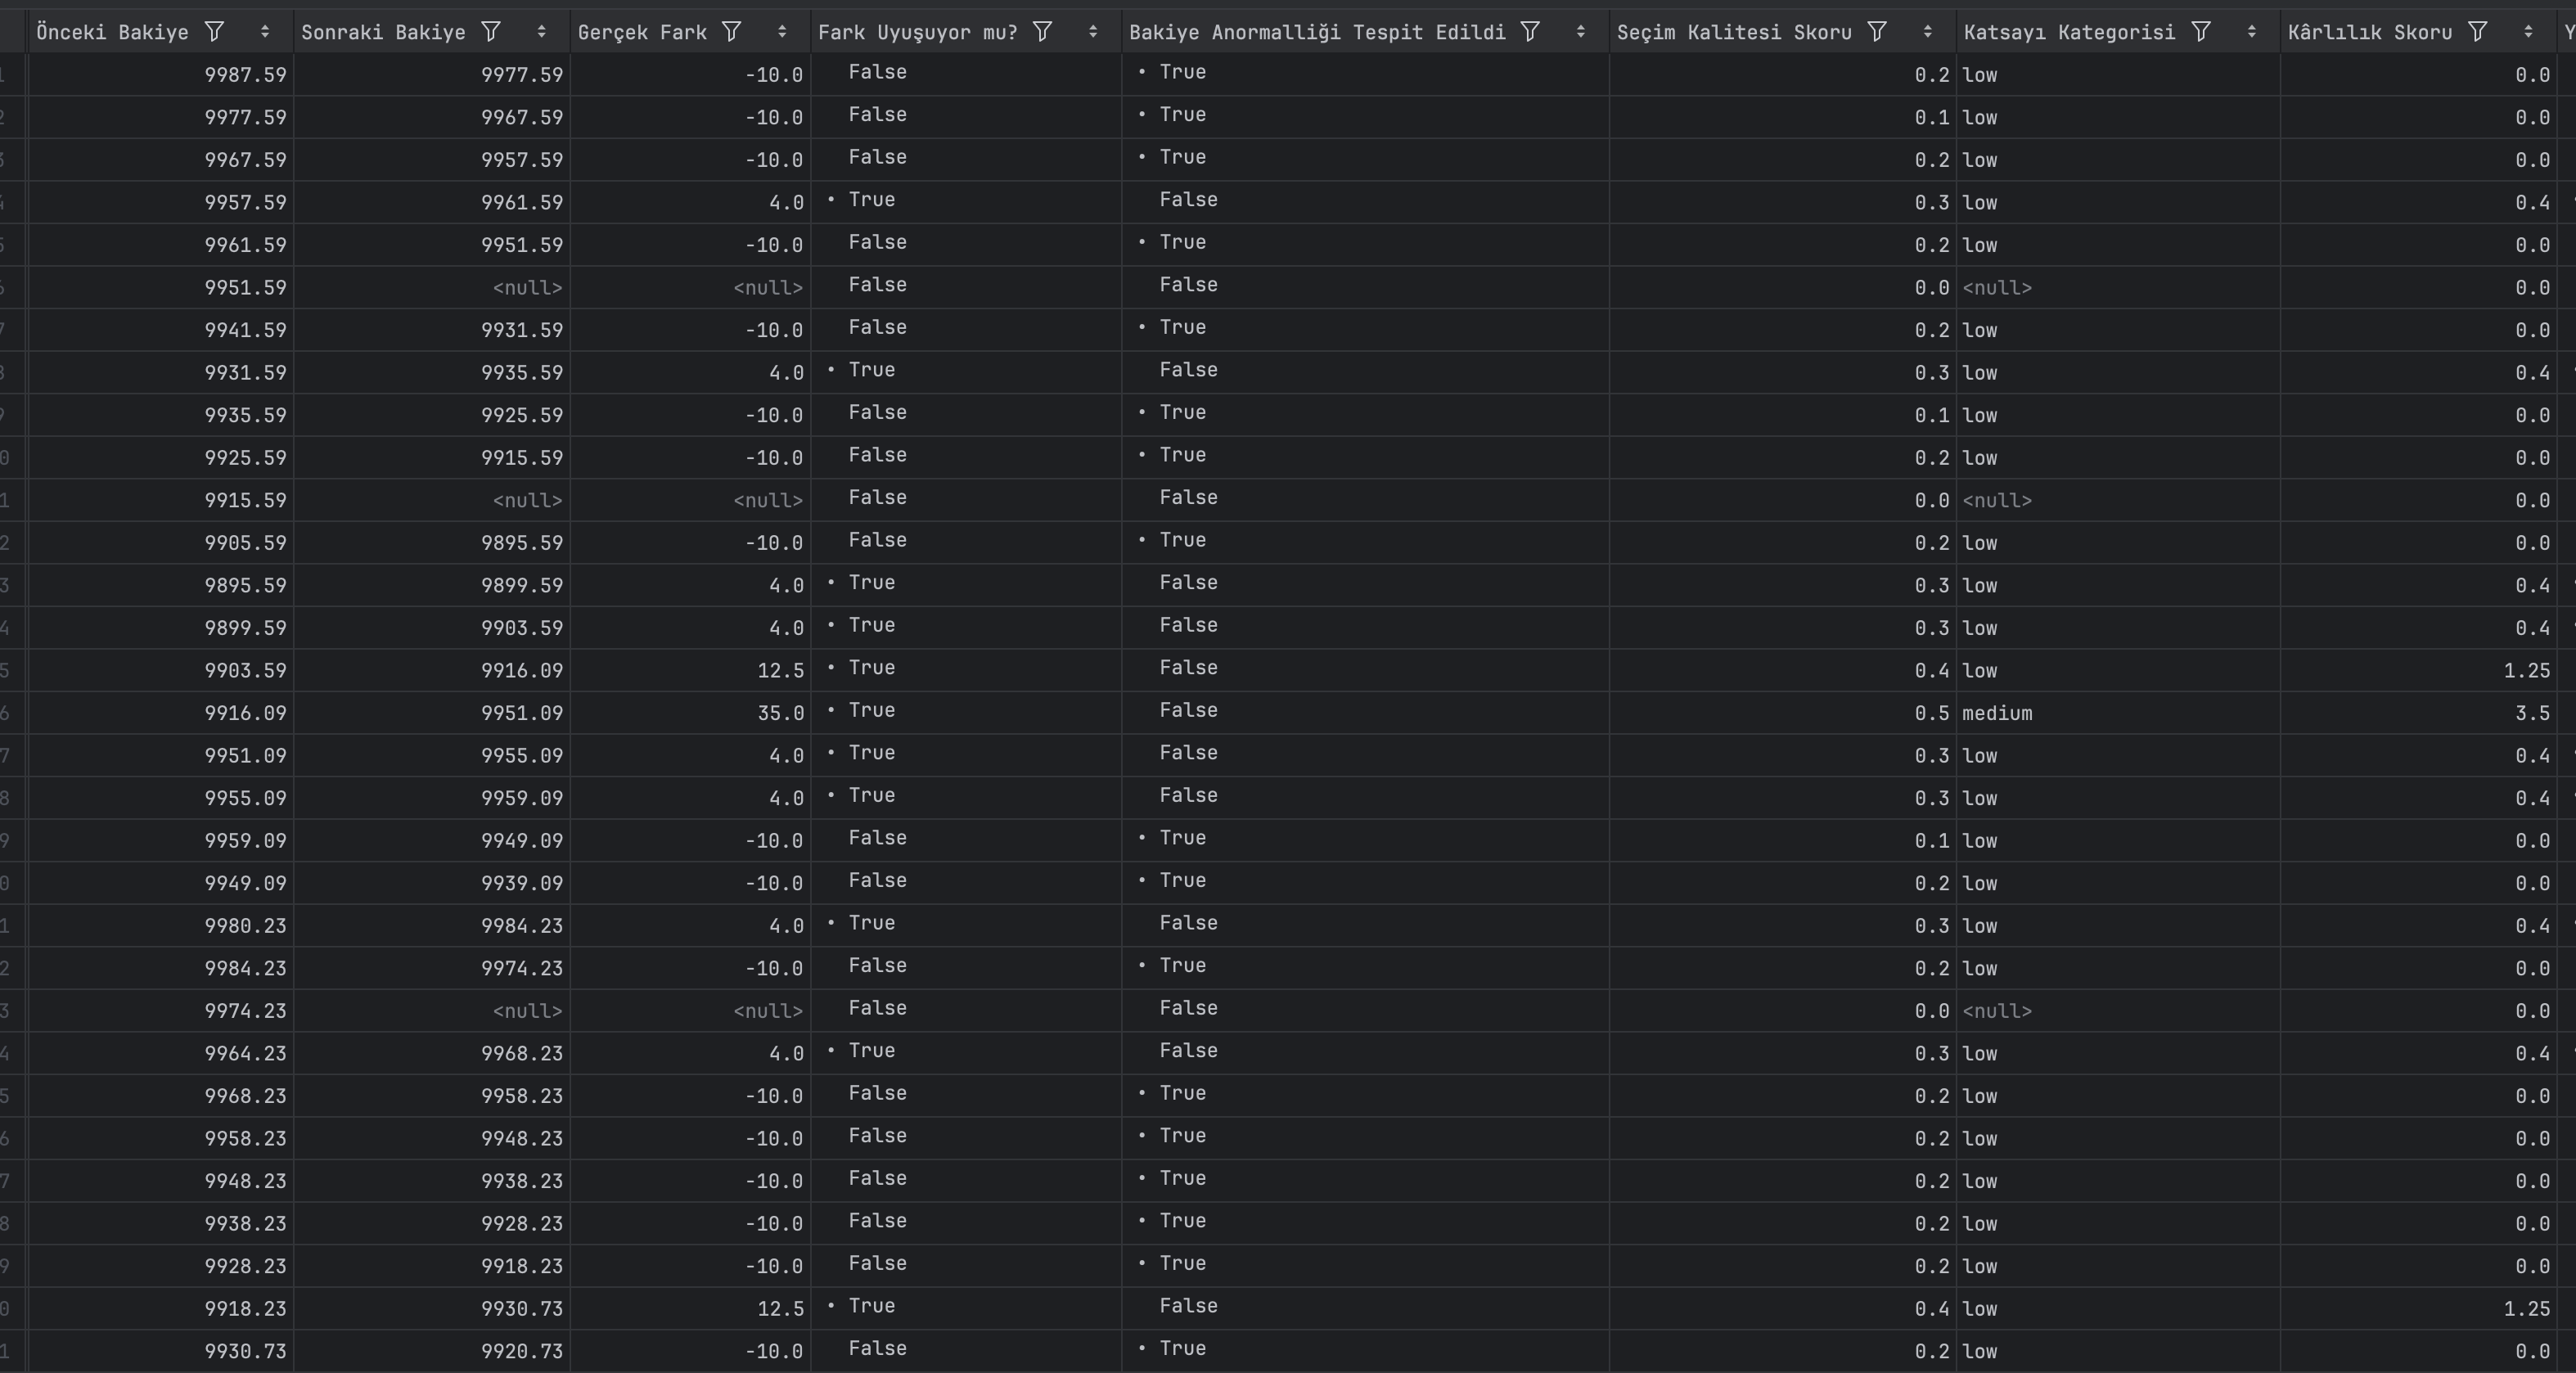2576x1373 pixels.
Task: Click filter icon on Önceki Bakiye column
Action: pyautogui.click(x=214, y=32)
